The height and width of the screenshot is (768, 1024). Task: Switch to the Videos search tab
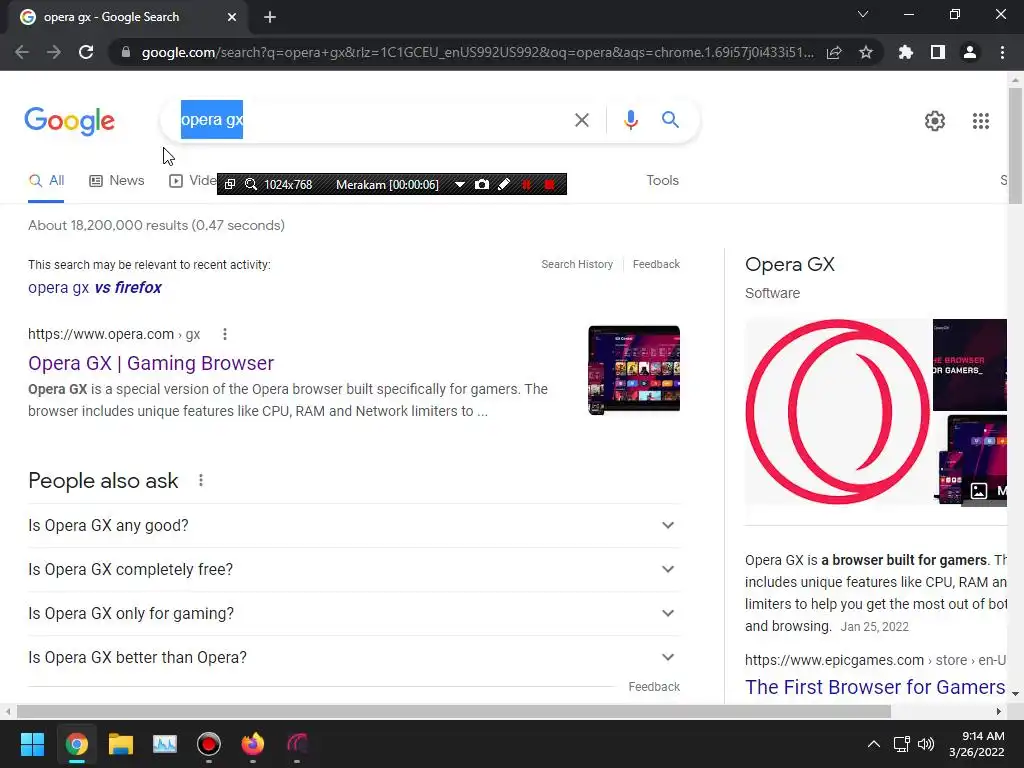(193, 181)
